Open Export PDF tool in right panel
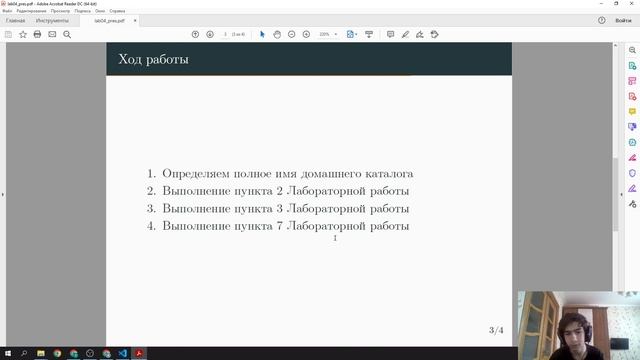The image size is (640, 360). pyautogui.click(x=632, y=66)
